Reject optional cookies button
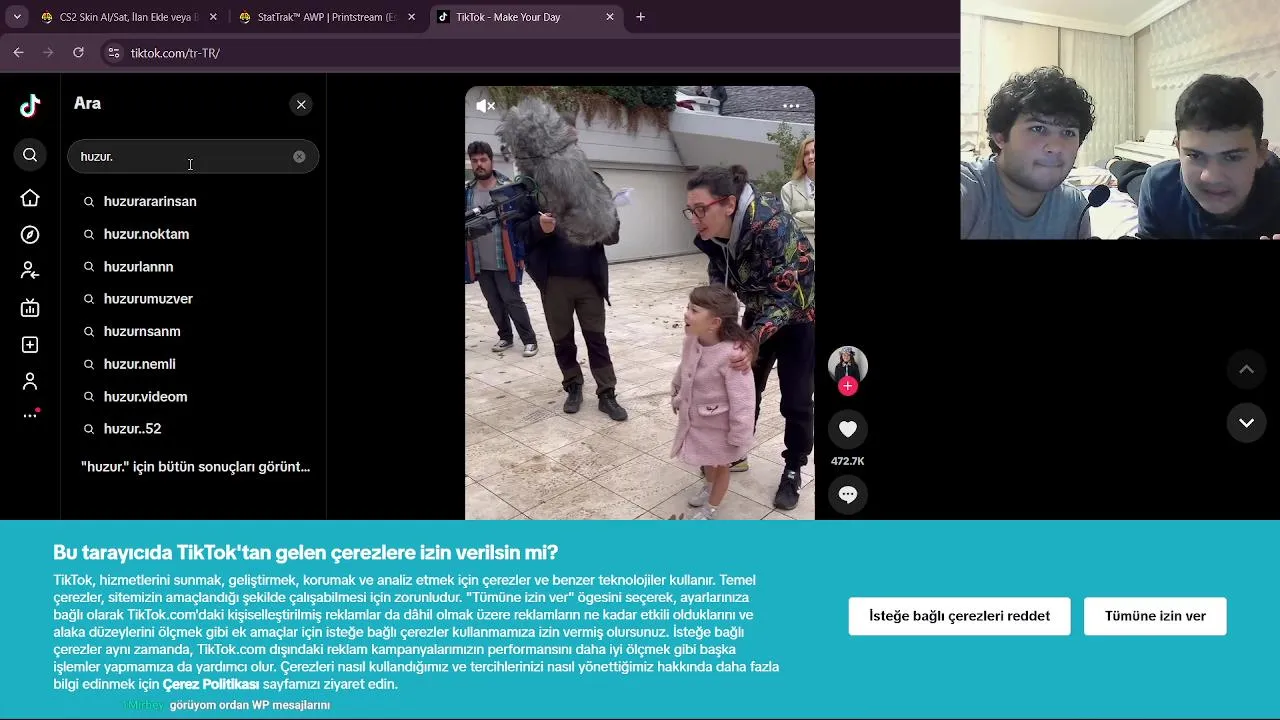This screenshot has height=720, width=1280. pyautogui.click(x=959, y=616)
